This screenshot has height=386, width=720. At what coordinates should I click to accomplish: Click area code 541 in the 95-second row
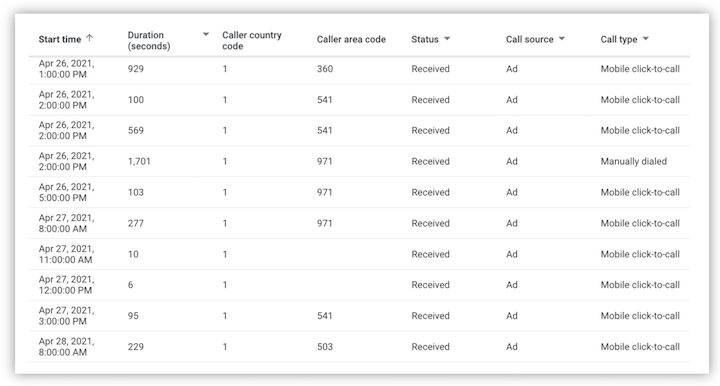point(324,316)
